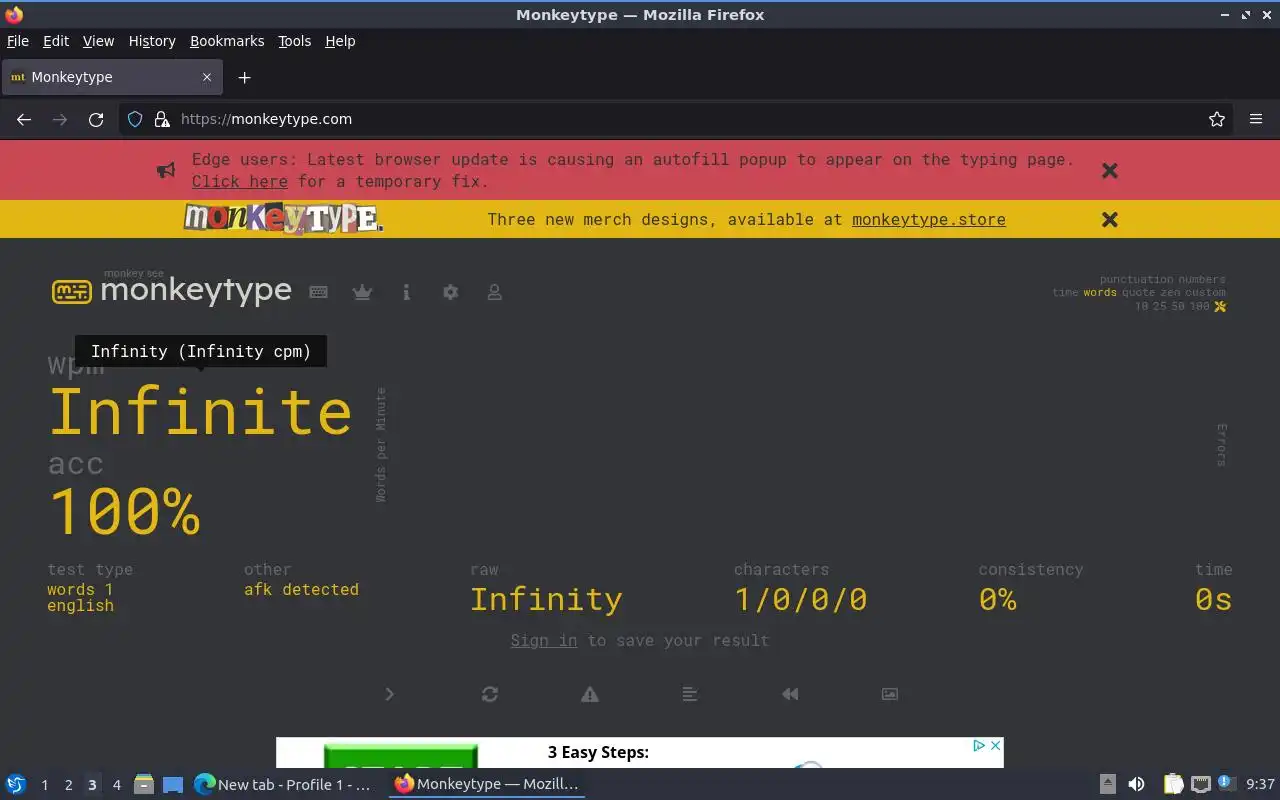Screen dimensions: 1280x800
Task: Select words test mode
Action: coord(1100,293)
